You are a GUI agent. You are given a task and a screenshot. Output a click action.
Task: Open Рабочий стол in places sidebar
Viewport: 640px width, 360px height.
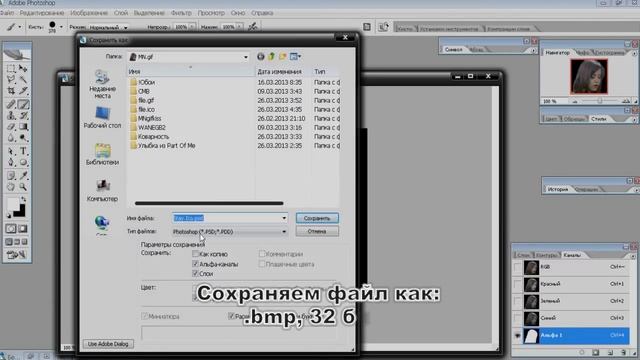point(102,118)
